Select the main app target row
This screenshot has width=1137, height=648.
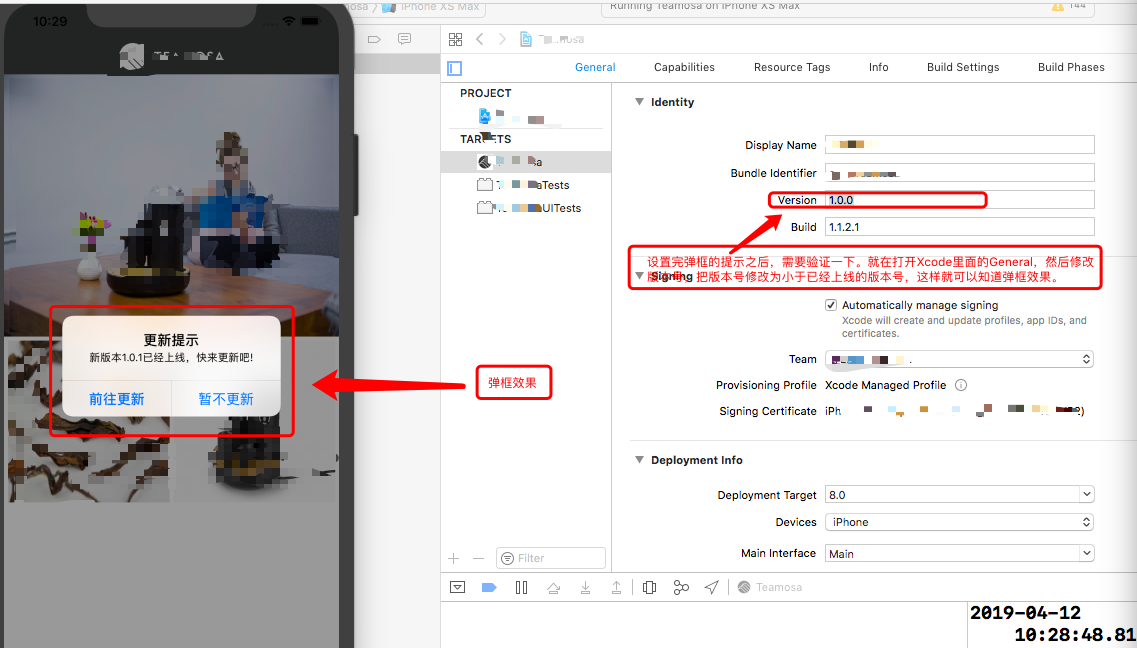click(x=526, y=162)
